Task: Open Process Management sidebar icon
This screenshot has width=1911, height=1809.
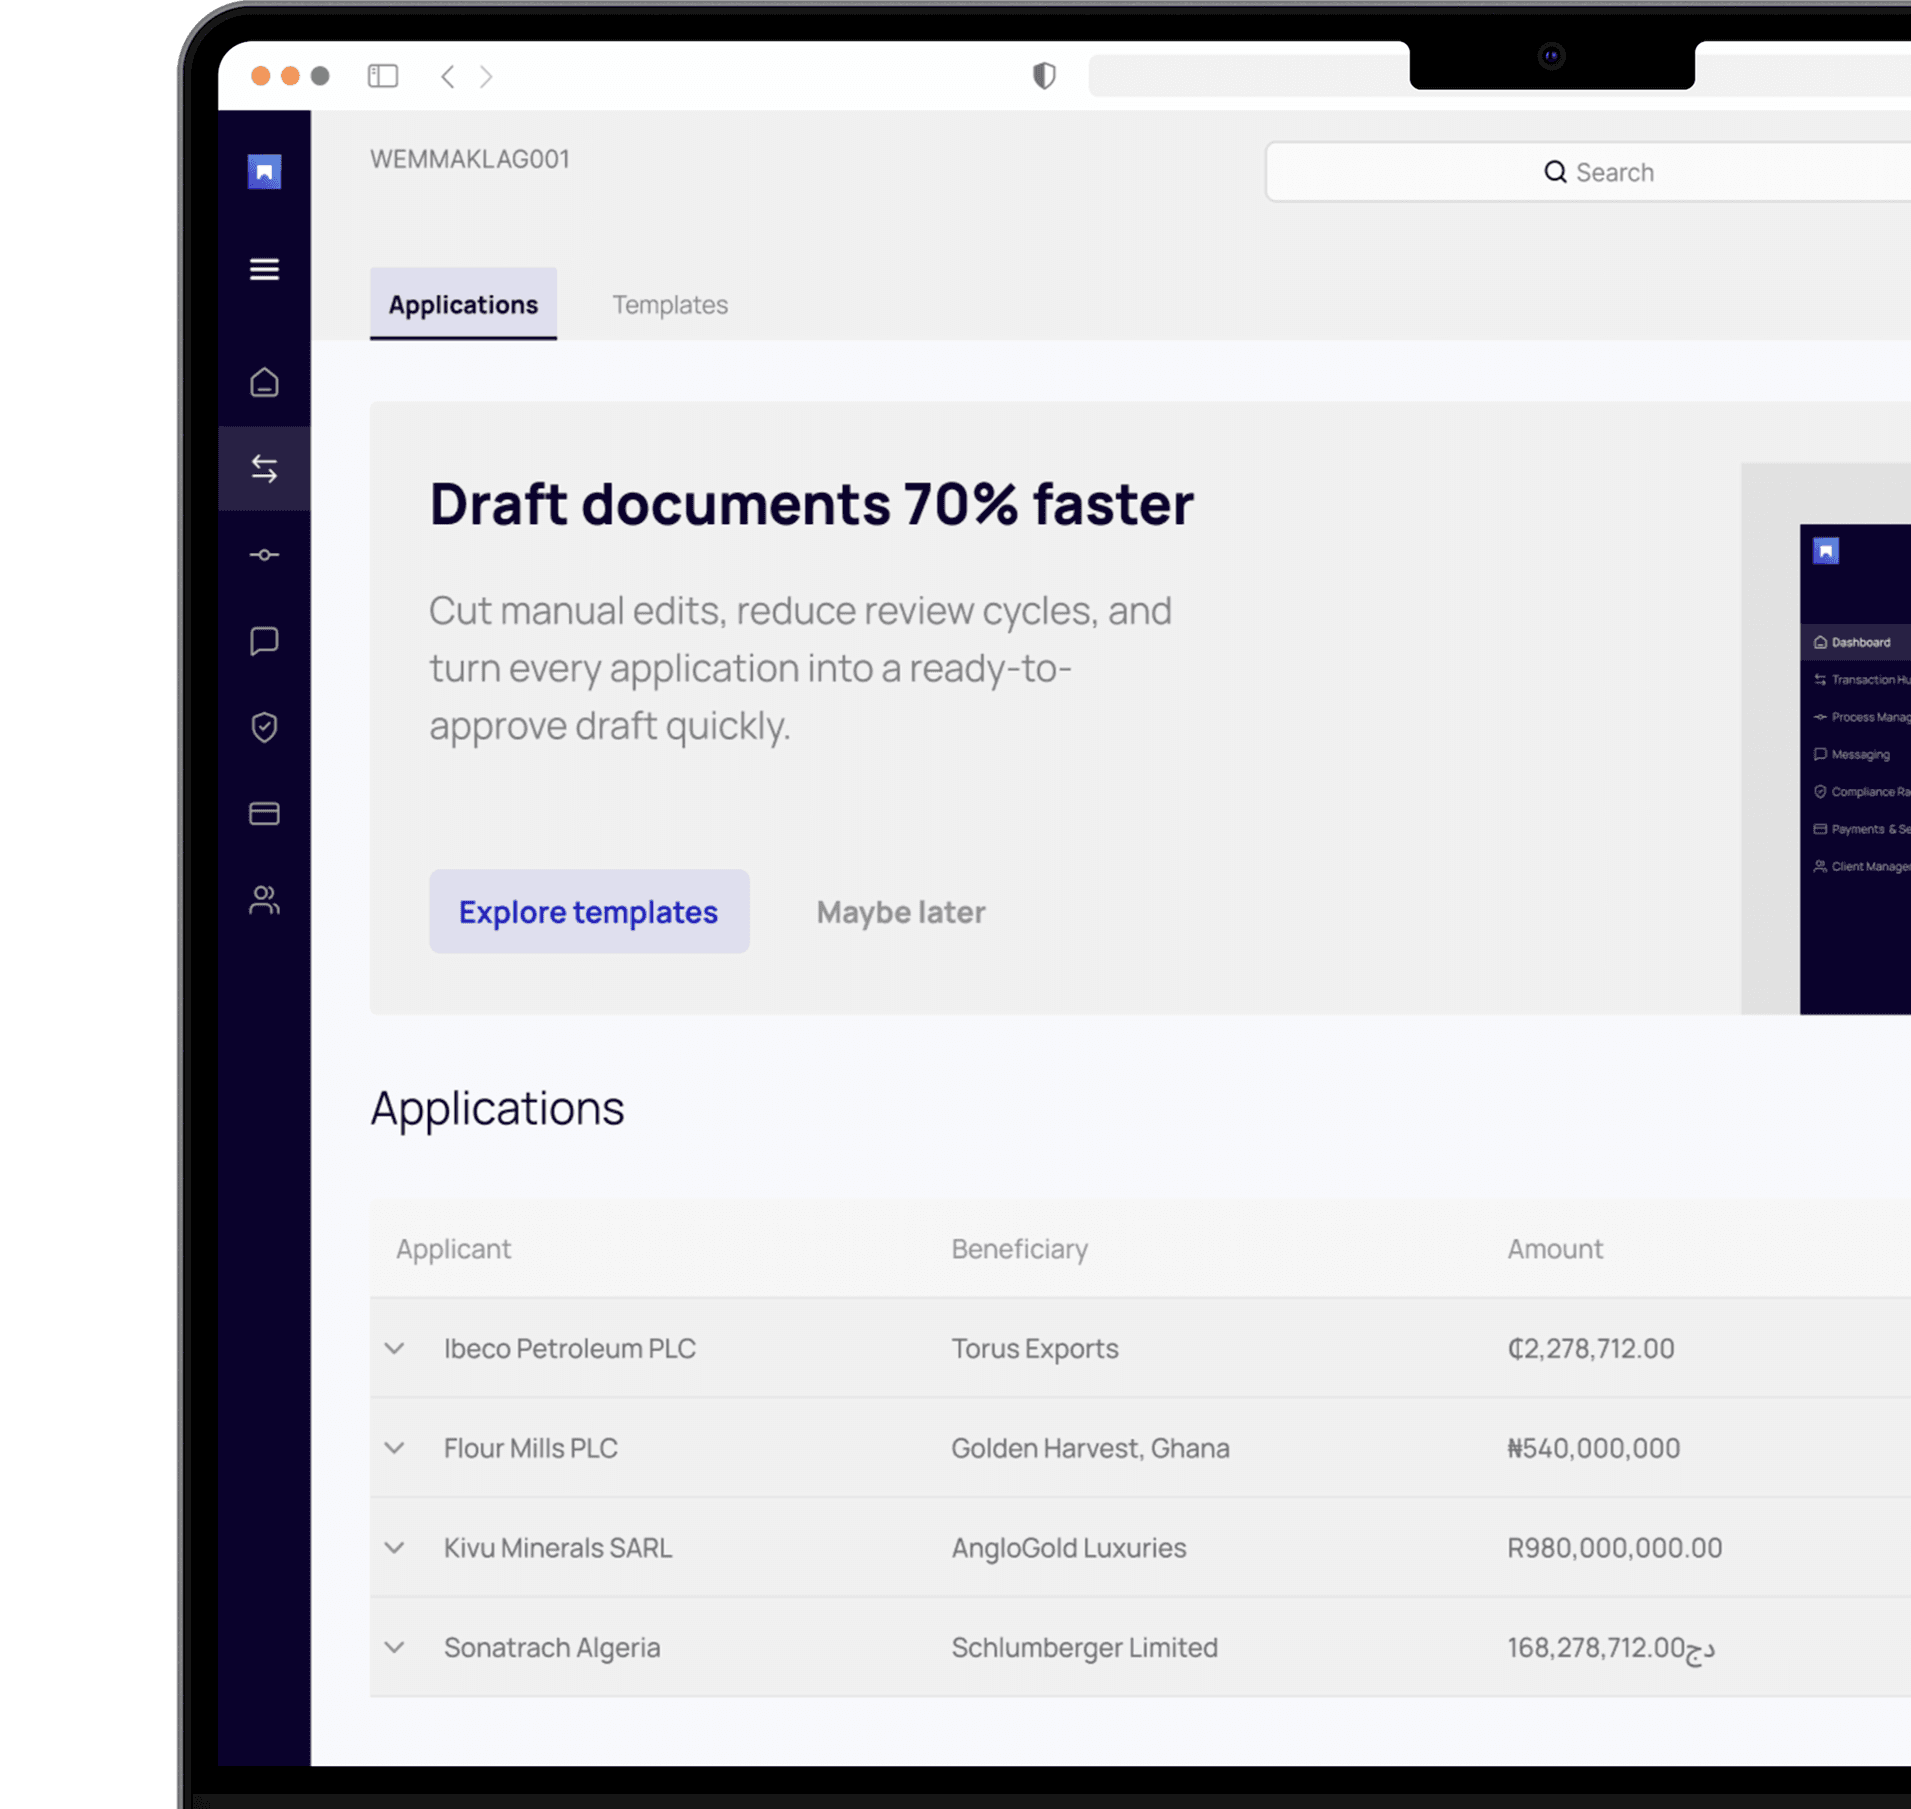Action: click(264, 555)
